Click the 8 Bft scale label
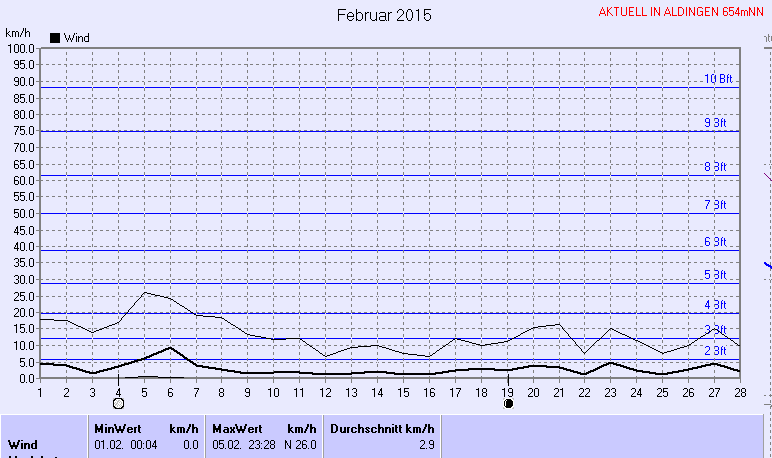 pos(715,167)
